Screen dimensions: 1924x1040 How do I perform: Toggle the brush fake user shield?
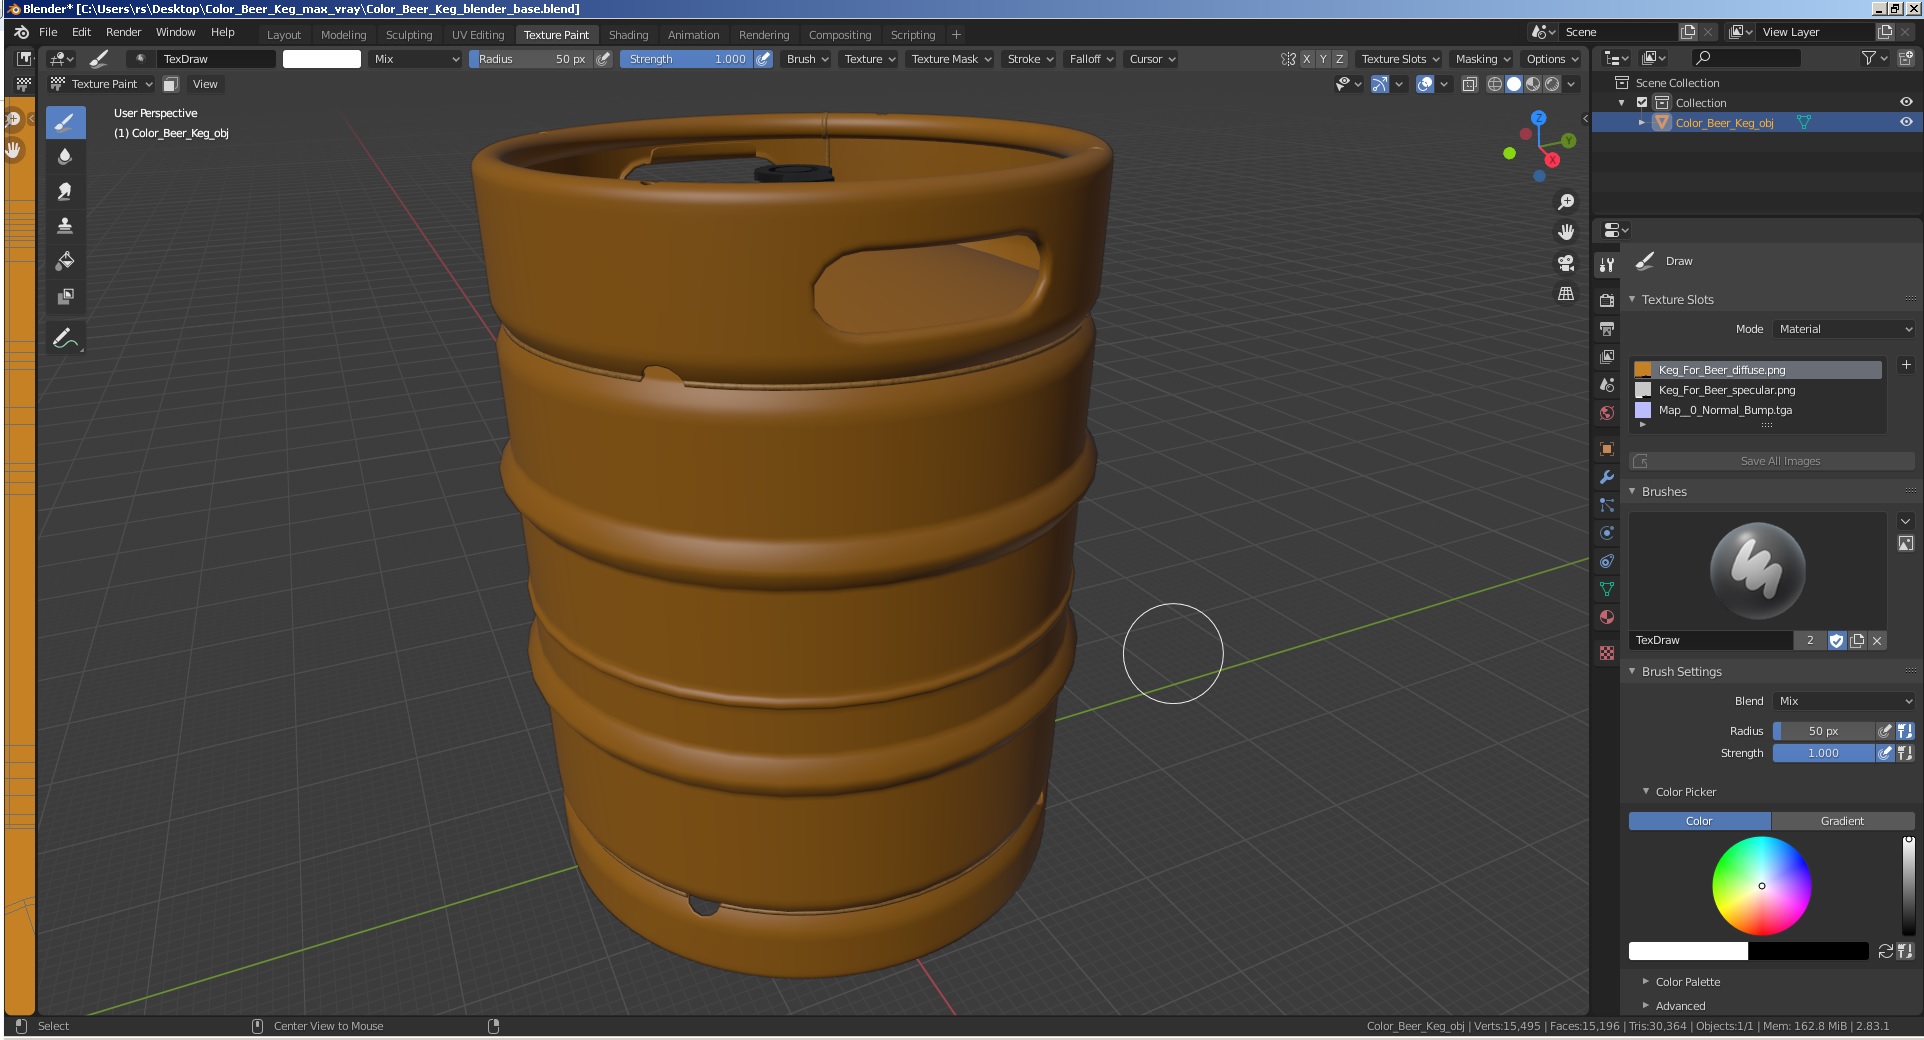coord(1836,640)
